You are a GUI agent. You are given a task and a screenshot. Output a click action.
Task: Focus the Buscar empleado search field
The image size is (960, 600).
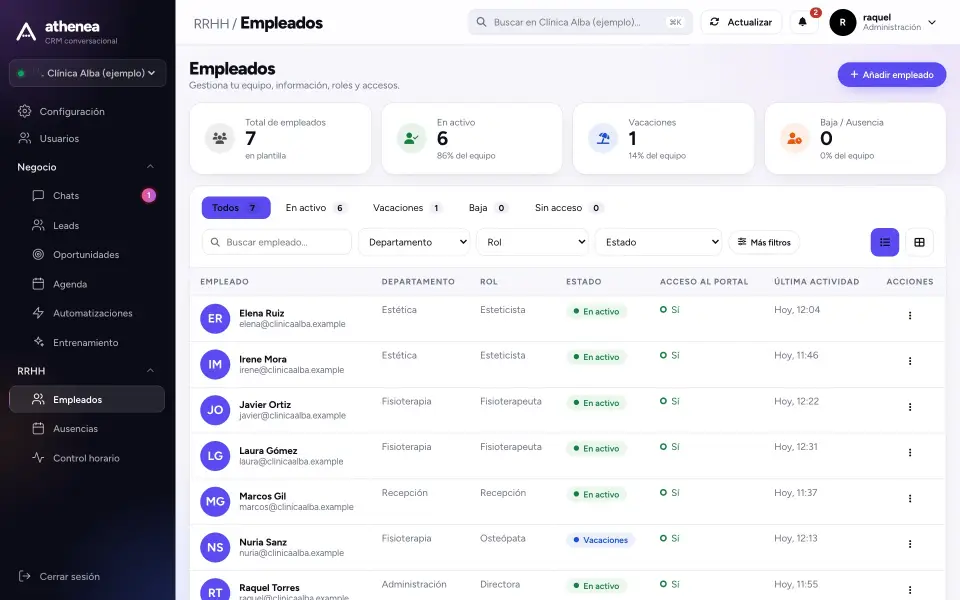[x=277, y=242]
